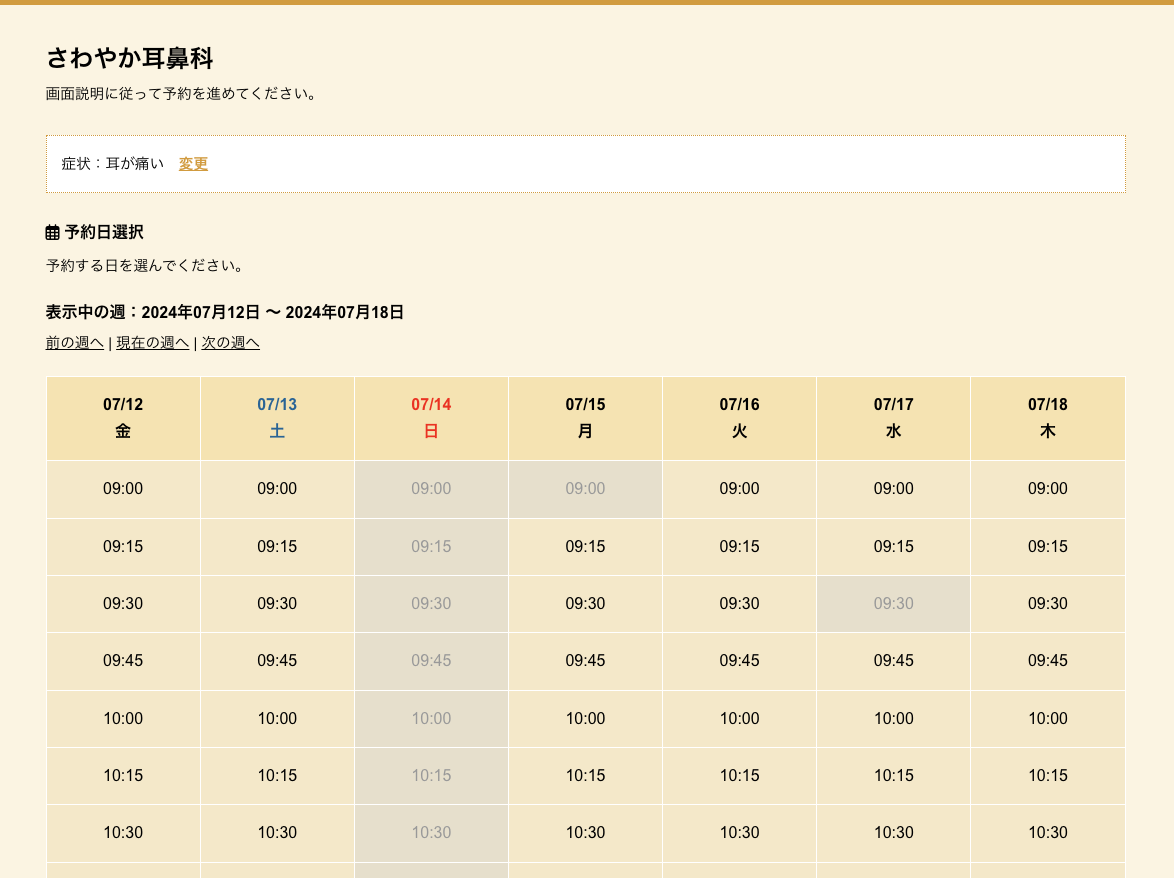Viewport: 1174px width, 878px height.
Task: Choose 10:30 on Thursday 07/18
Action: point(1047,832)
